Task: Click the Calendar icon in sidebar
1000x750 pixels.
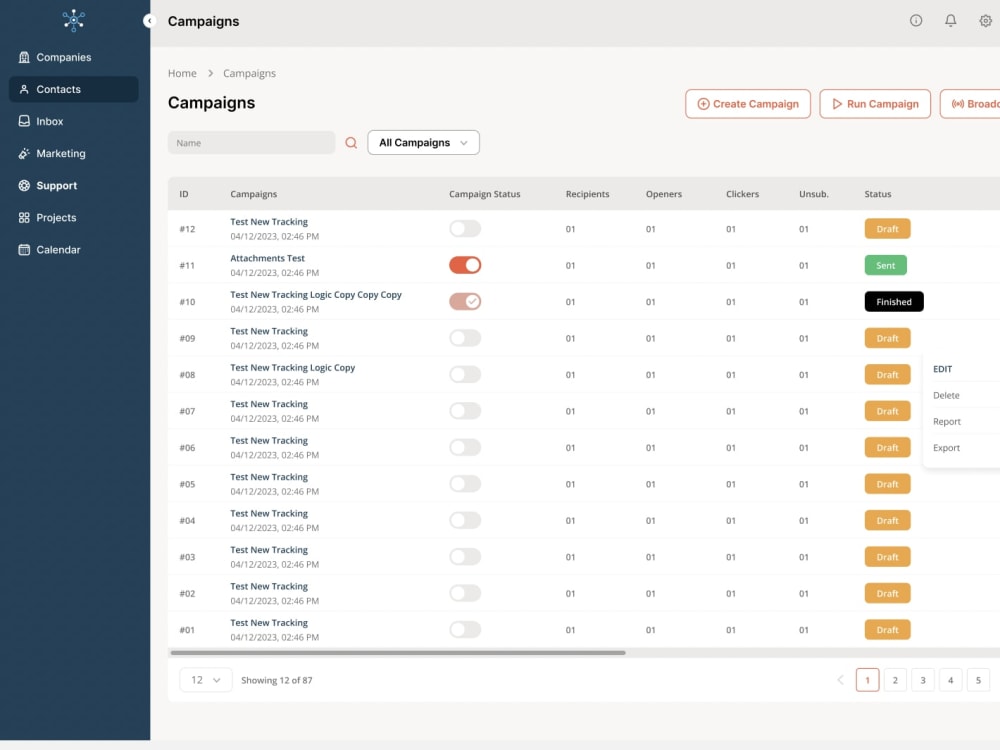Action: [x=24, y=250]
